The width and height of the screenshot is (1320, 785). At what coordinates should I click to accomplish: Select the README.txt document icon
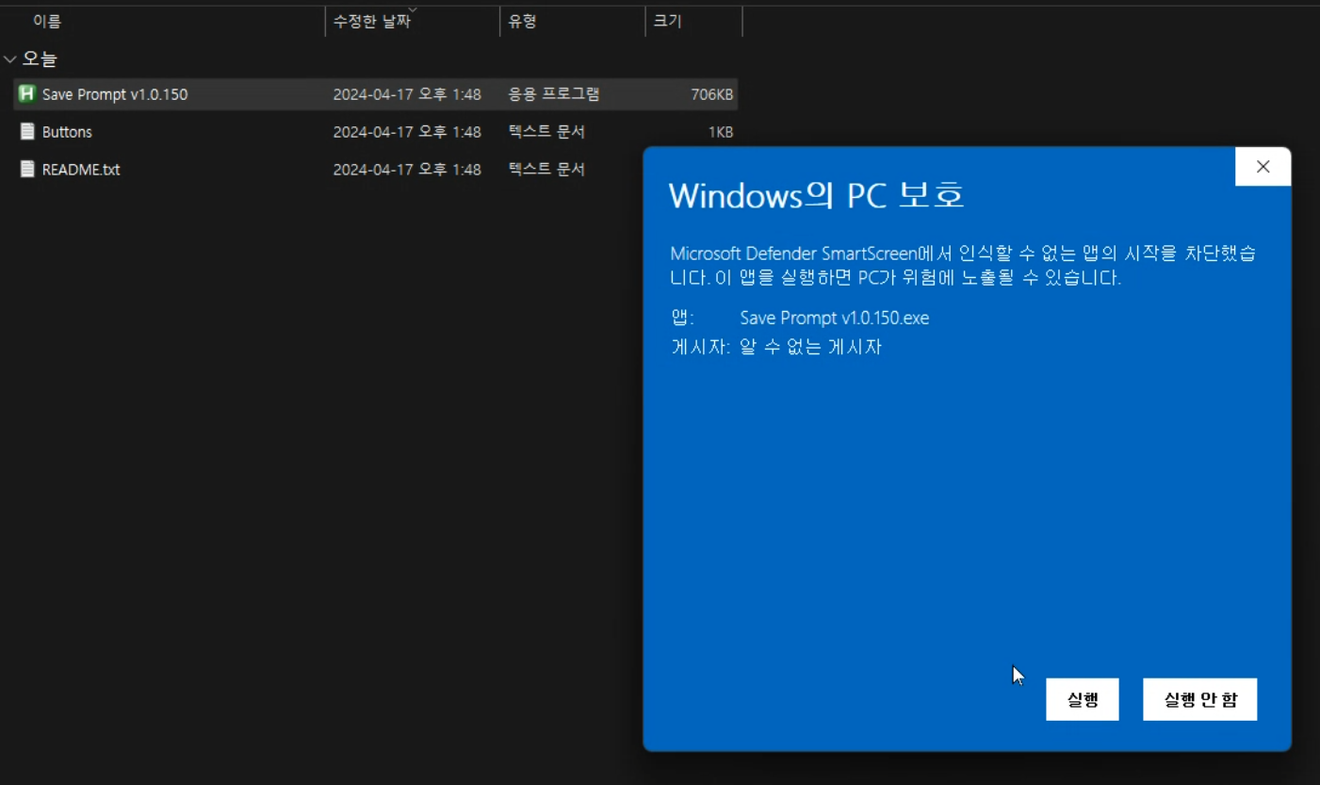pos(27,170)
